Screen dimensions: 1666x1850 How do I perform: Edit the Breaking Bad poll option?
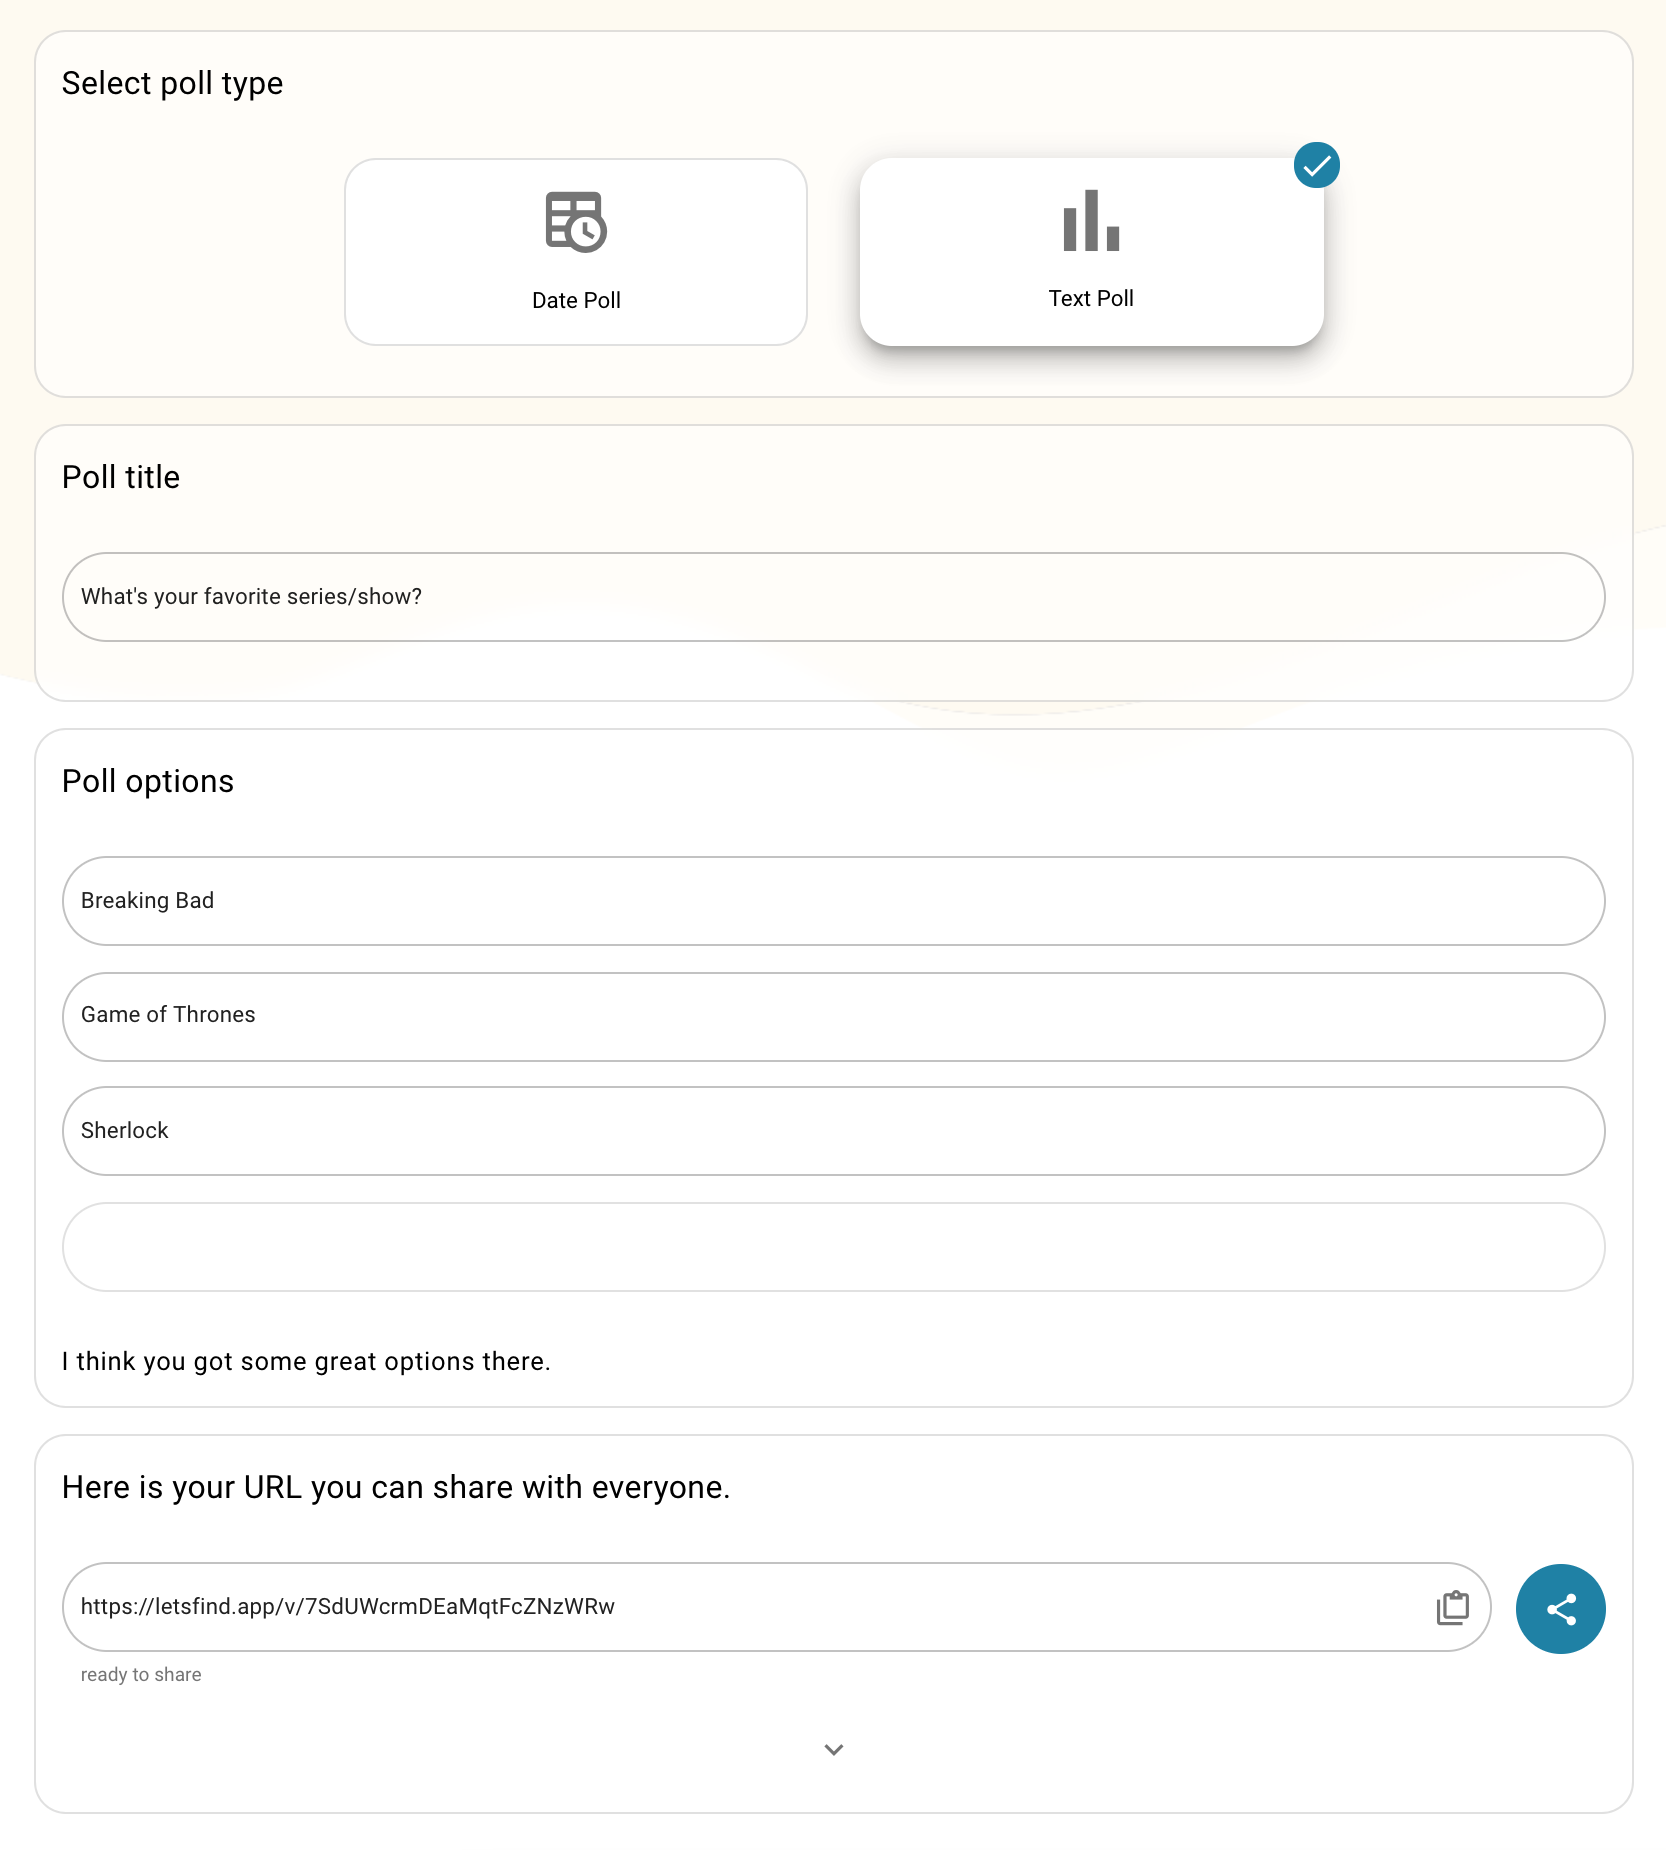tap(834, 901)
